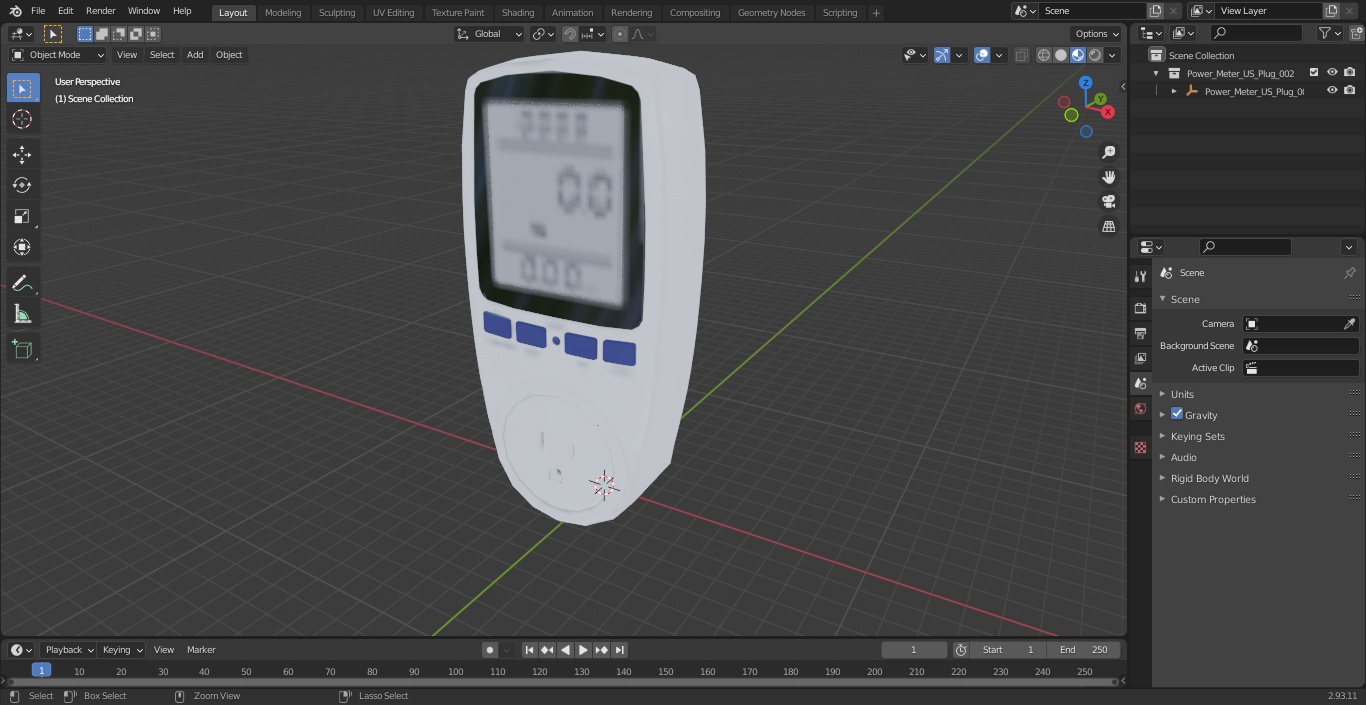Open the File menu
1366x705 pixels.
coord(38,11)
